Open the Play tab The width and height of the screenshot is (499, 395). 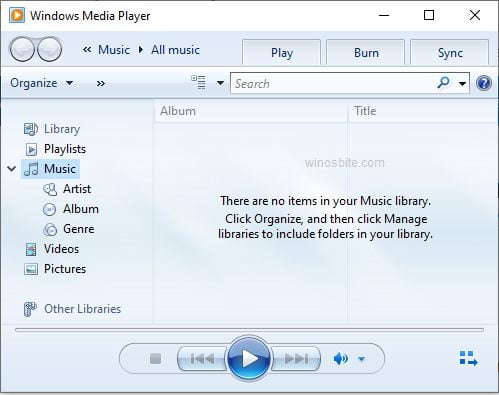point(282,52)
